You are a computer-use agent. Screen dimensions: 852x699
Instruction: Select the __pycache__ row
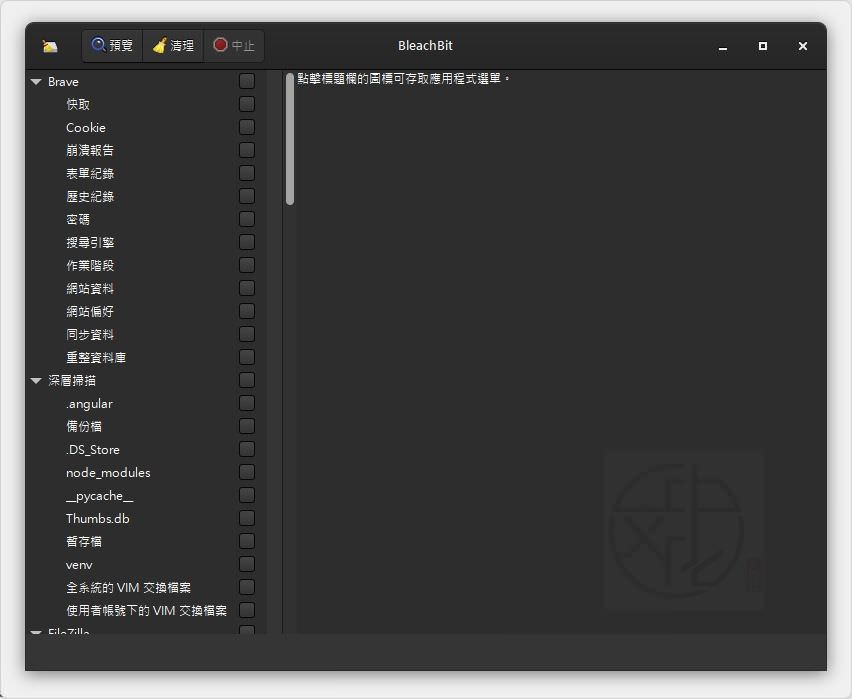pyautogui.click(x=99, y=496)
